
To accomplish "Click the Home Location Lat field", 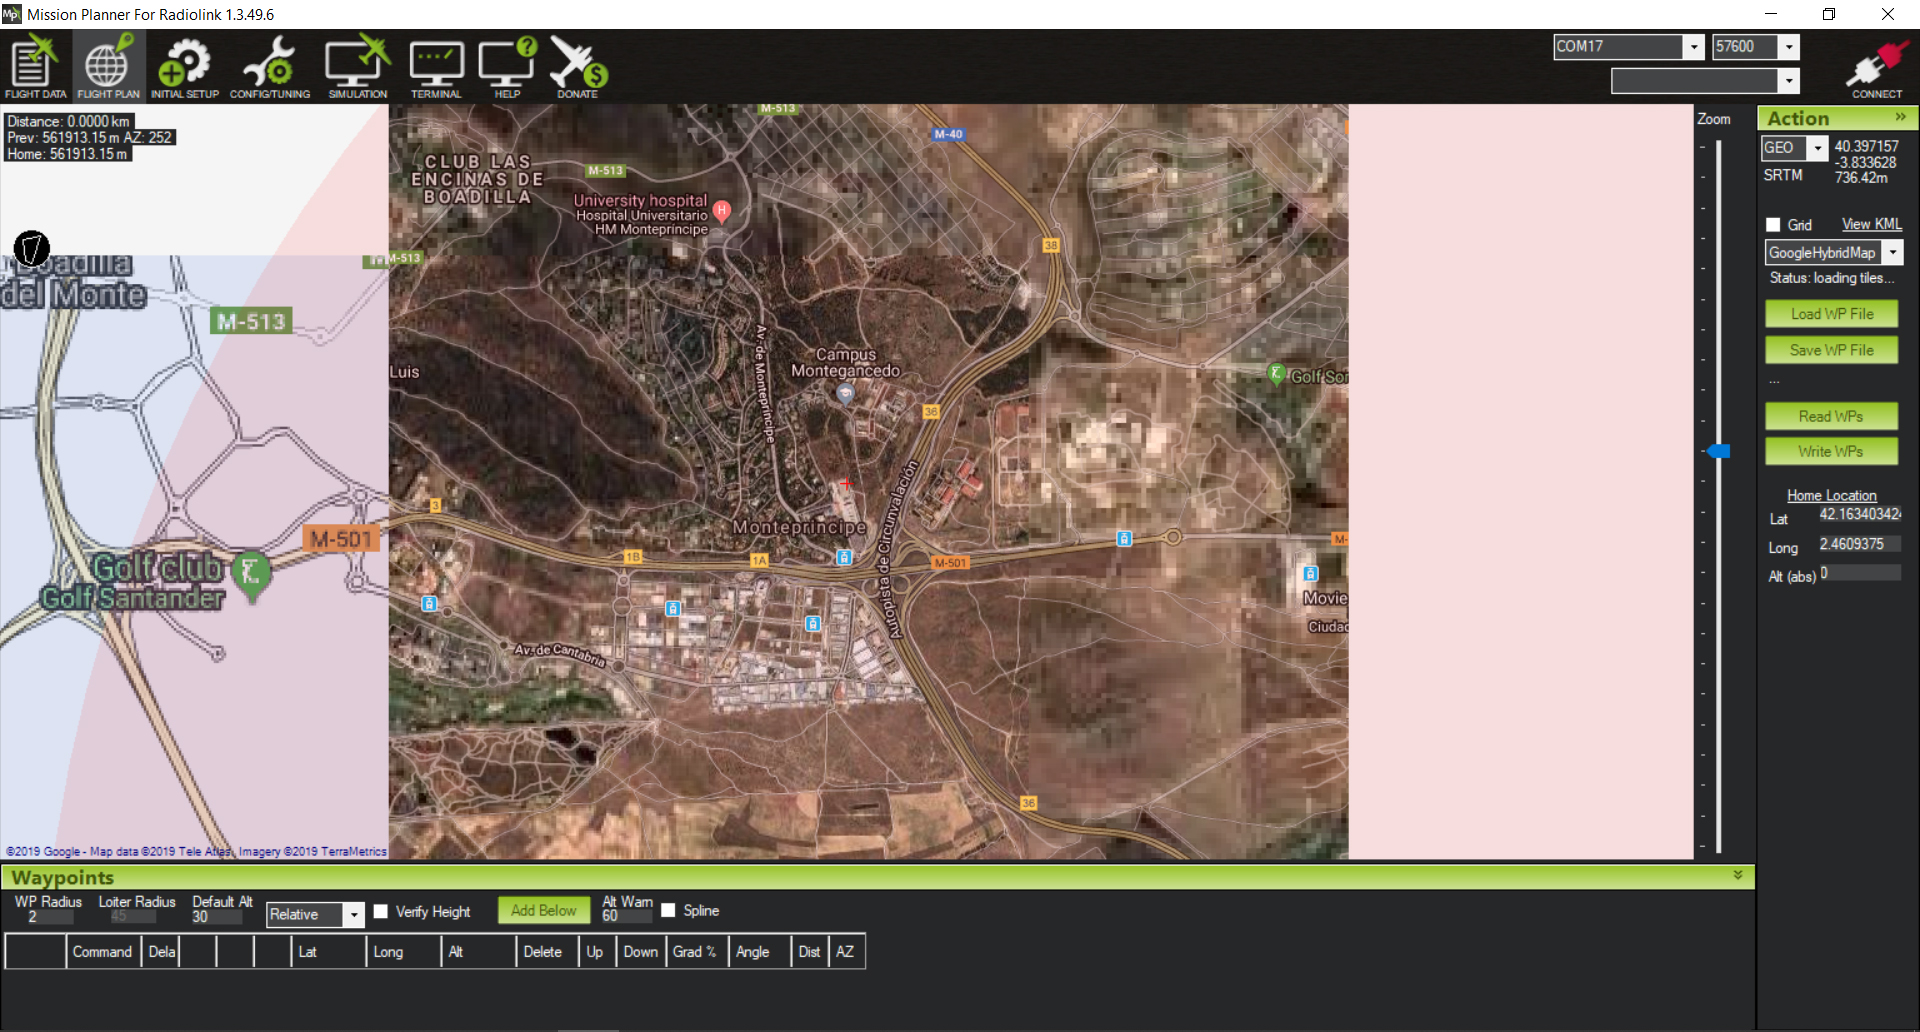I will point(1859,515).
